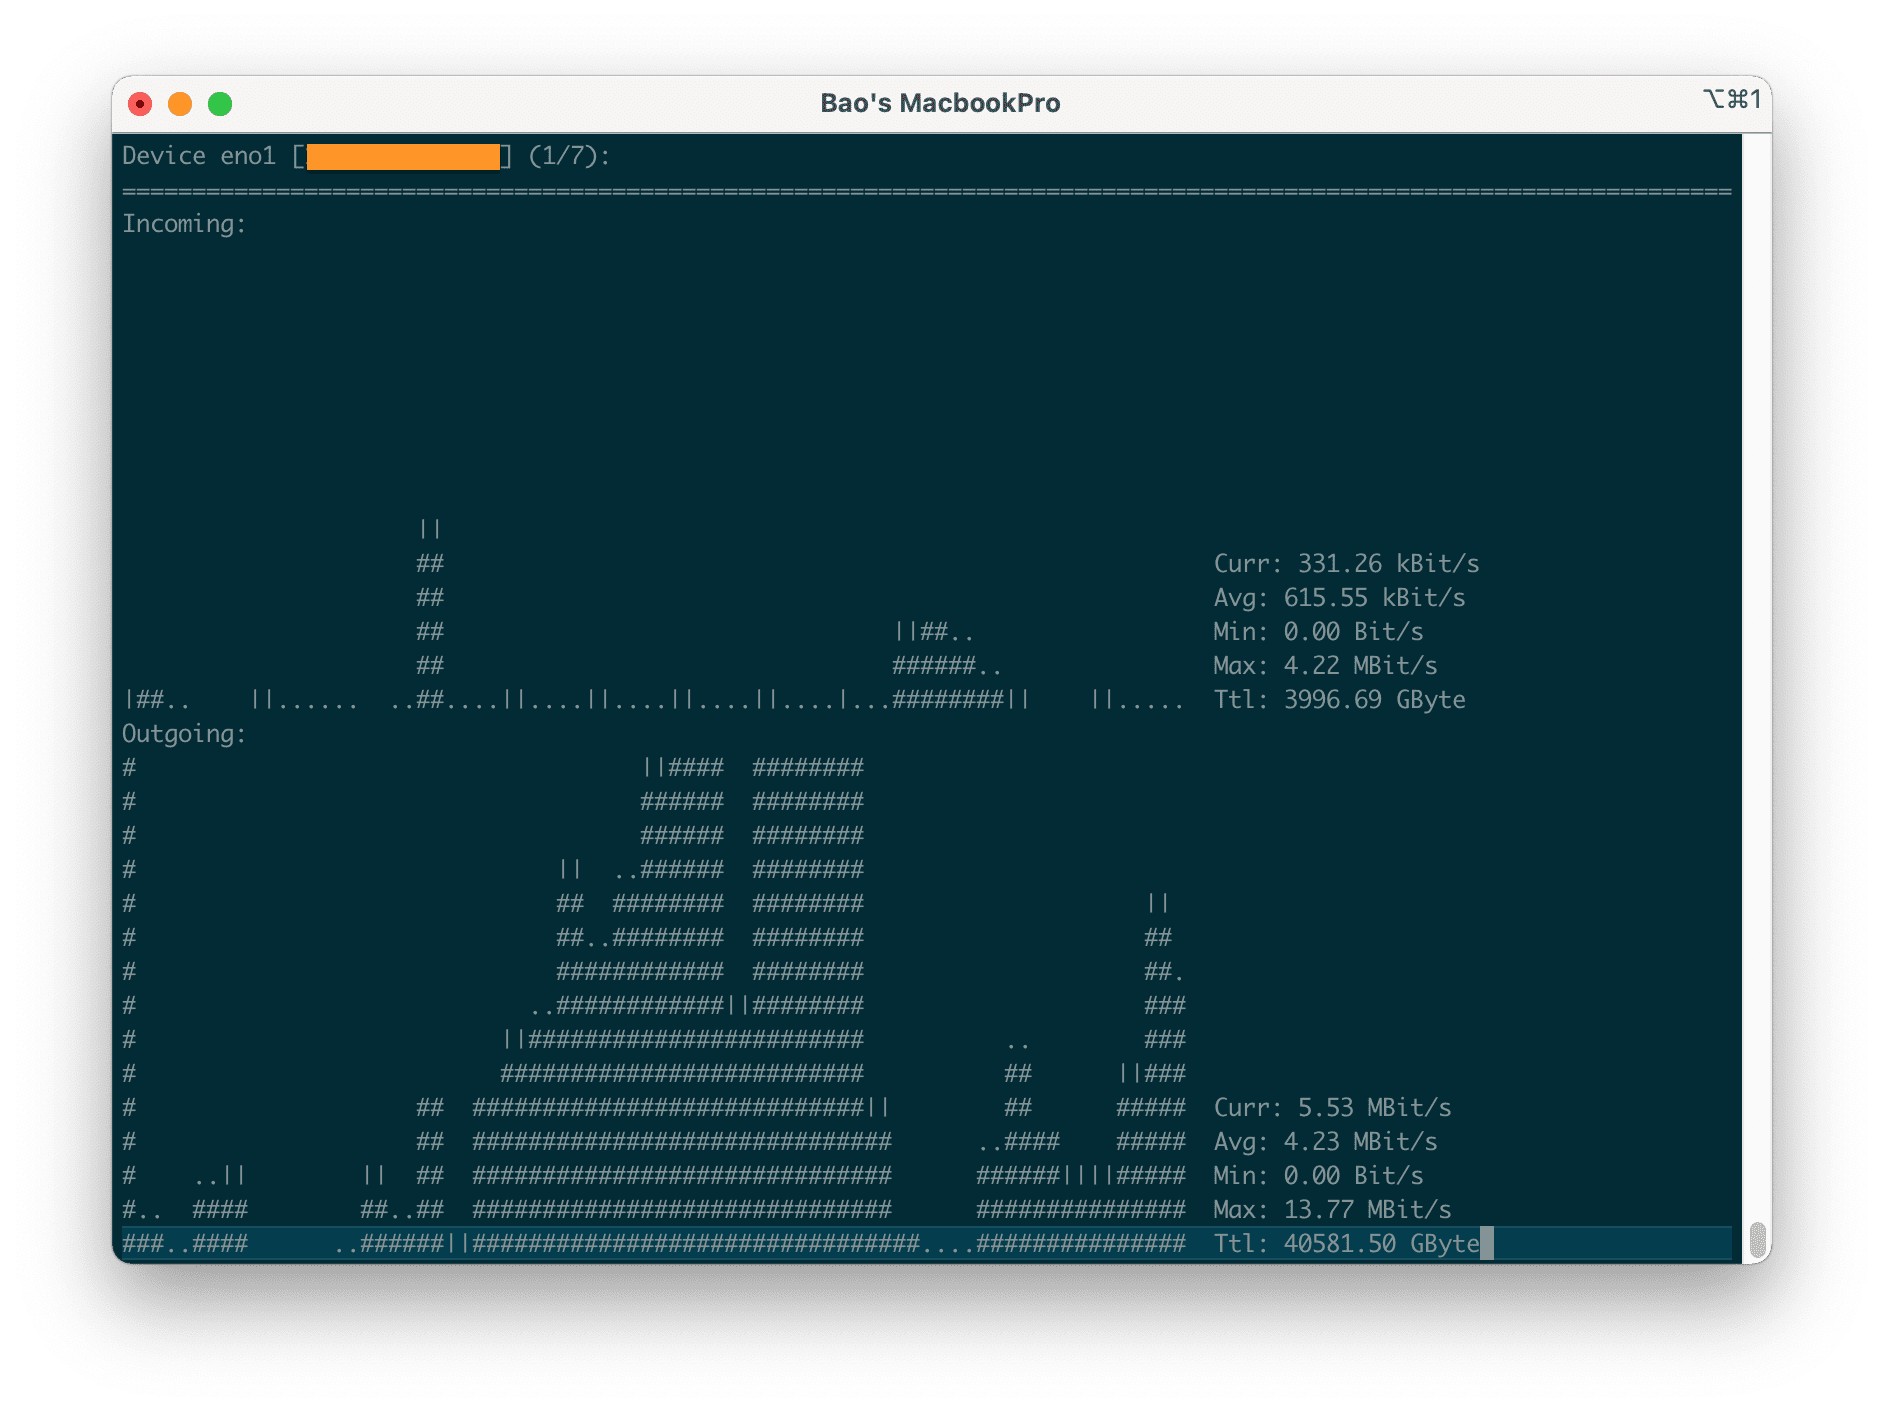This screenshot has height=1412, width=1884.
Task: Click the '(1/7)' device counter
Action: click(x=568, y=156)
